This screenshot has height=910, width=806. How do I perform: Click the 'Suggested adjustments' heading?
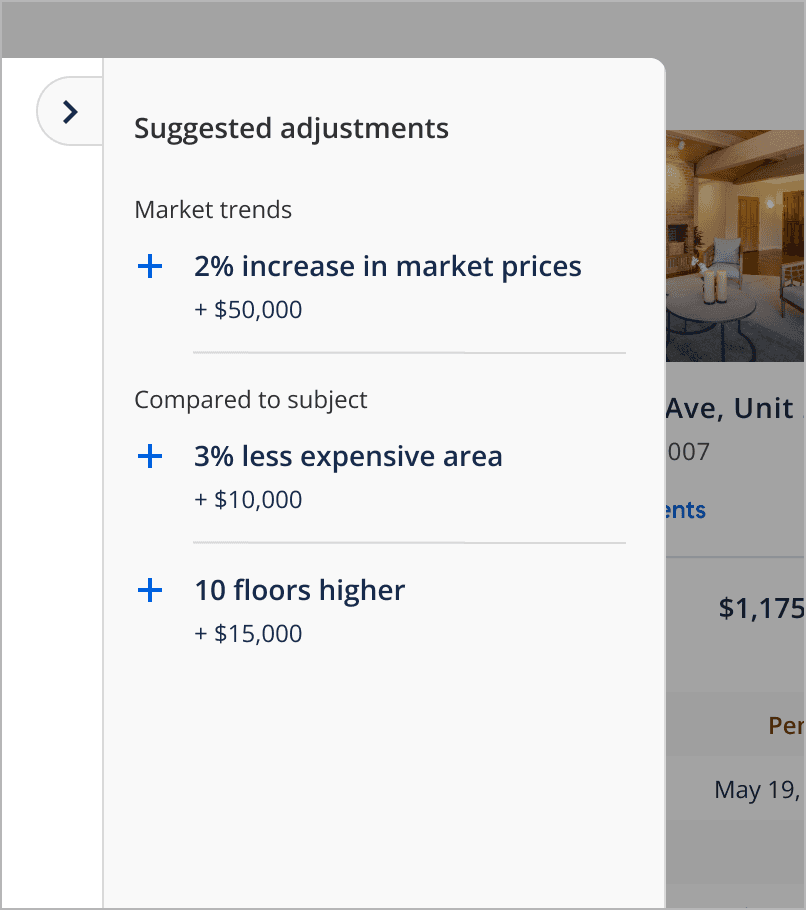[291, 129]
